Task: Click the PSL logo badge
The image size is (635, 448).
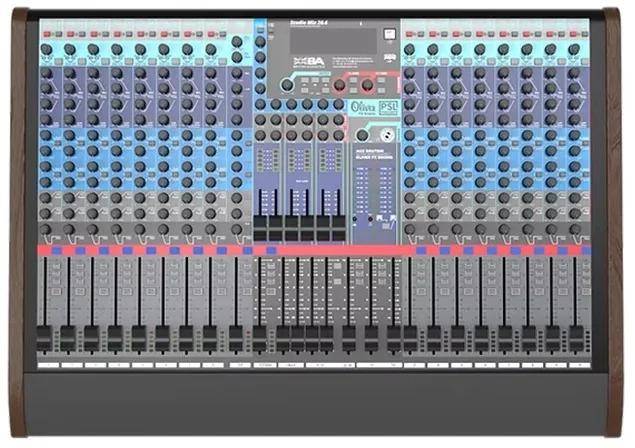Action: tap(388, 108)
